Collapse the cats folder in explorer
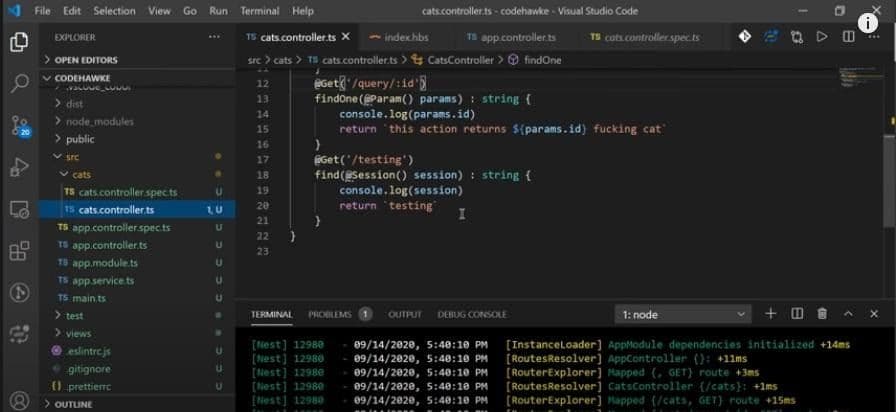This screenshot has width=896, height=412. (x=65, y=174)
